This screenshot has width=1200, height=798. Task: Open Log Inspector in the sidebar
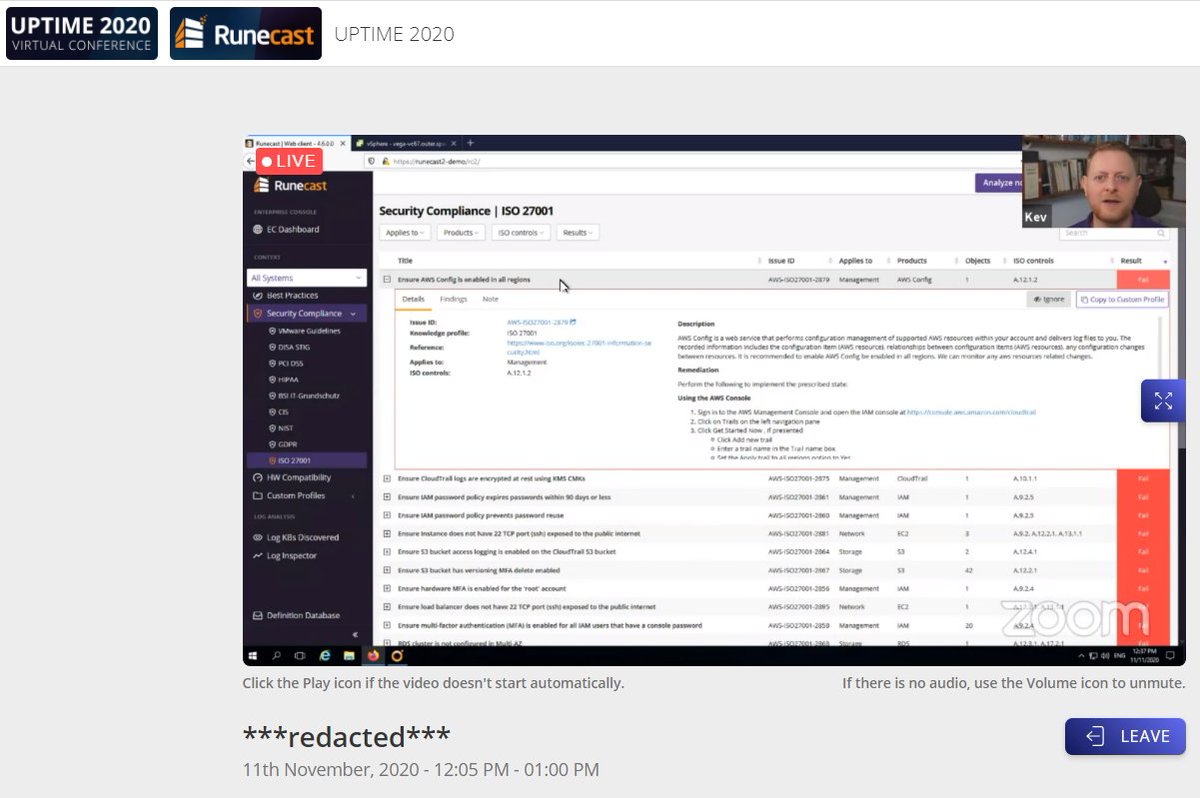point(284,555)
